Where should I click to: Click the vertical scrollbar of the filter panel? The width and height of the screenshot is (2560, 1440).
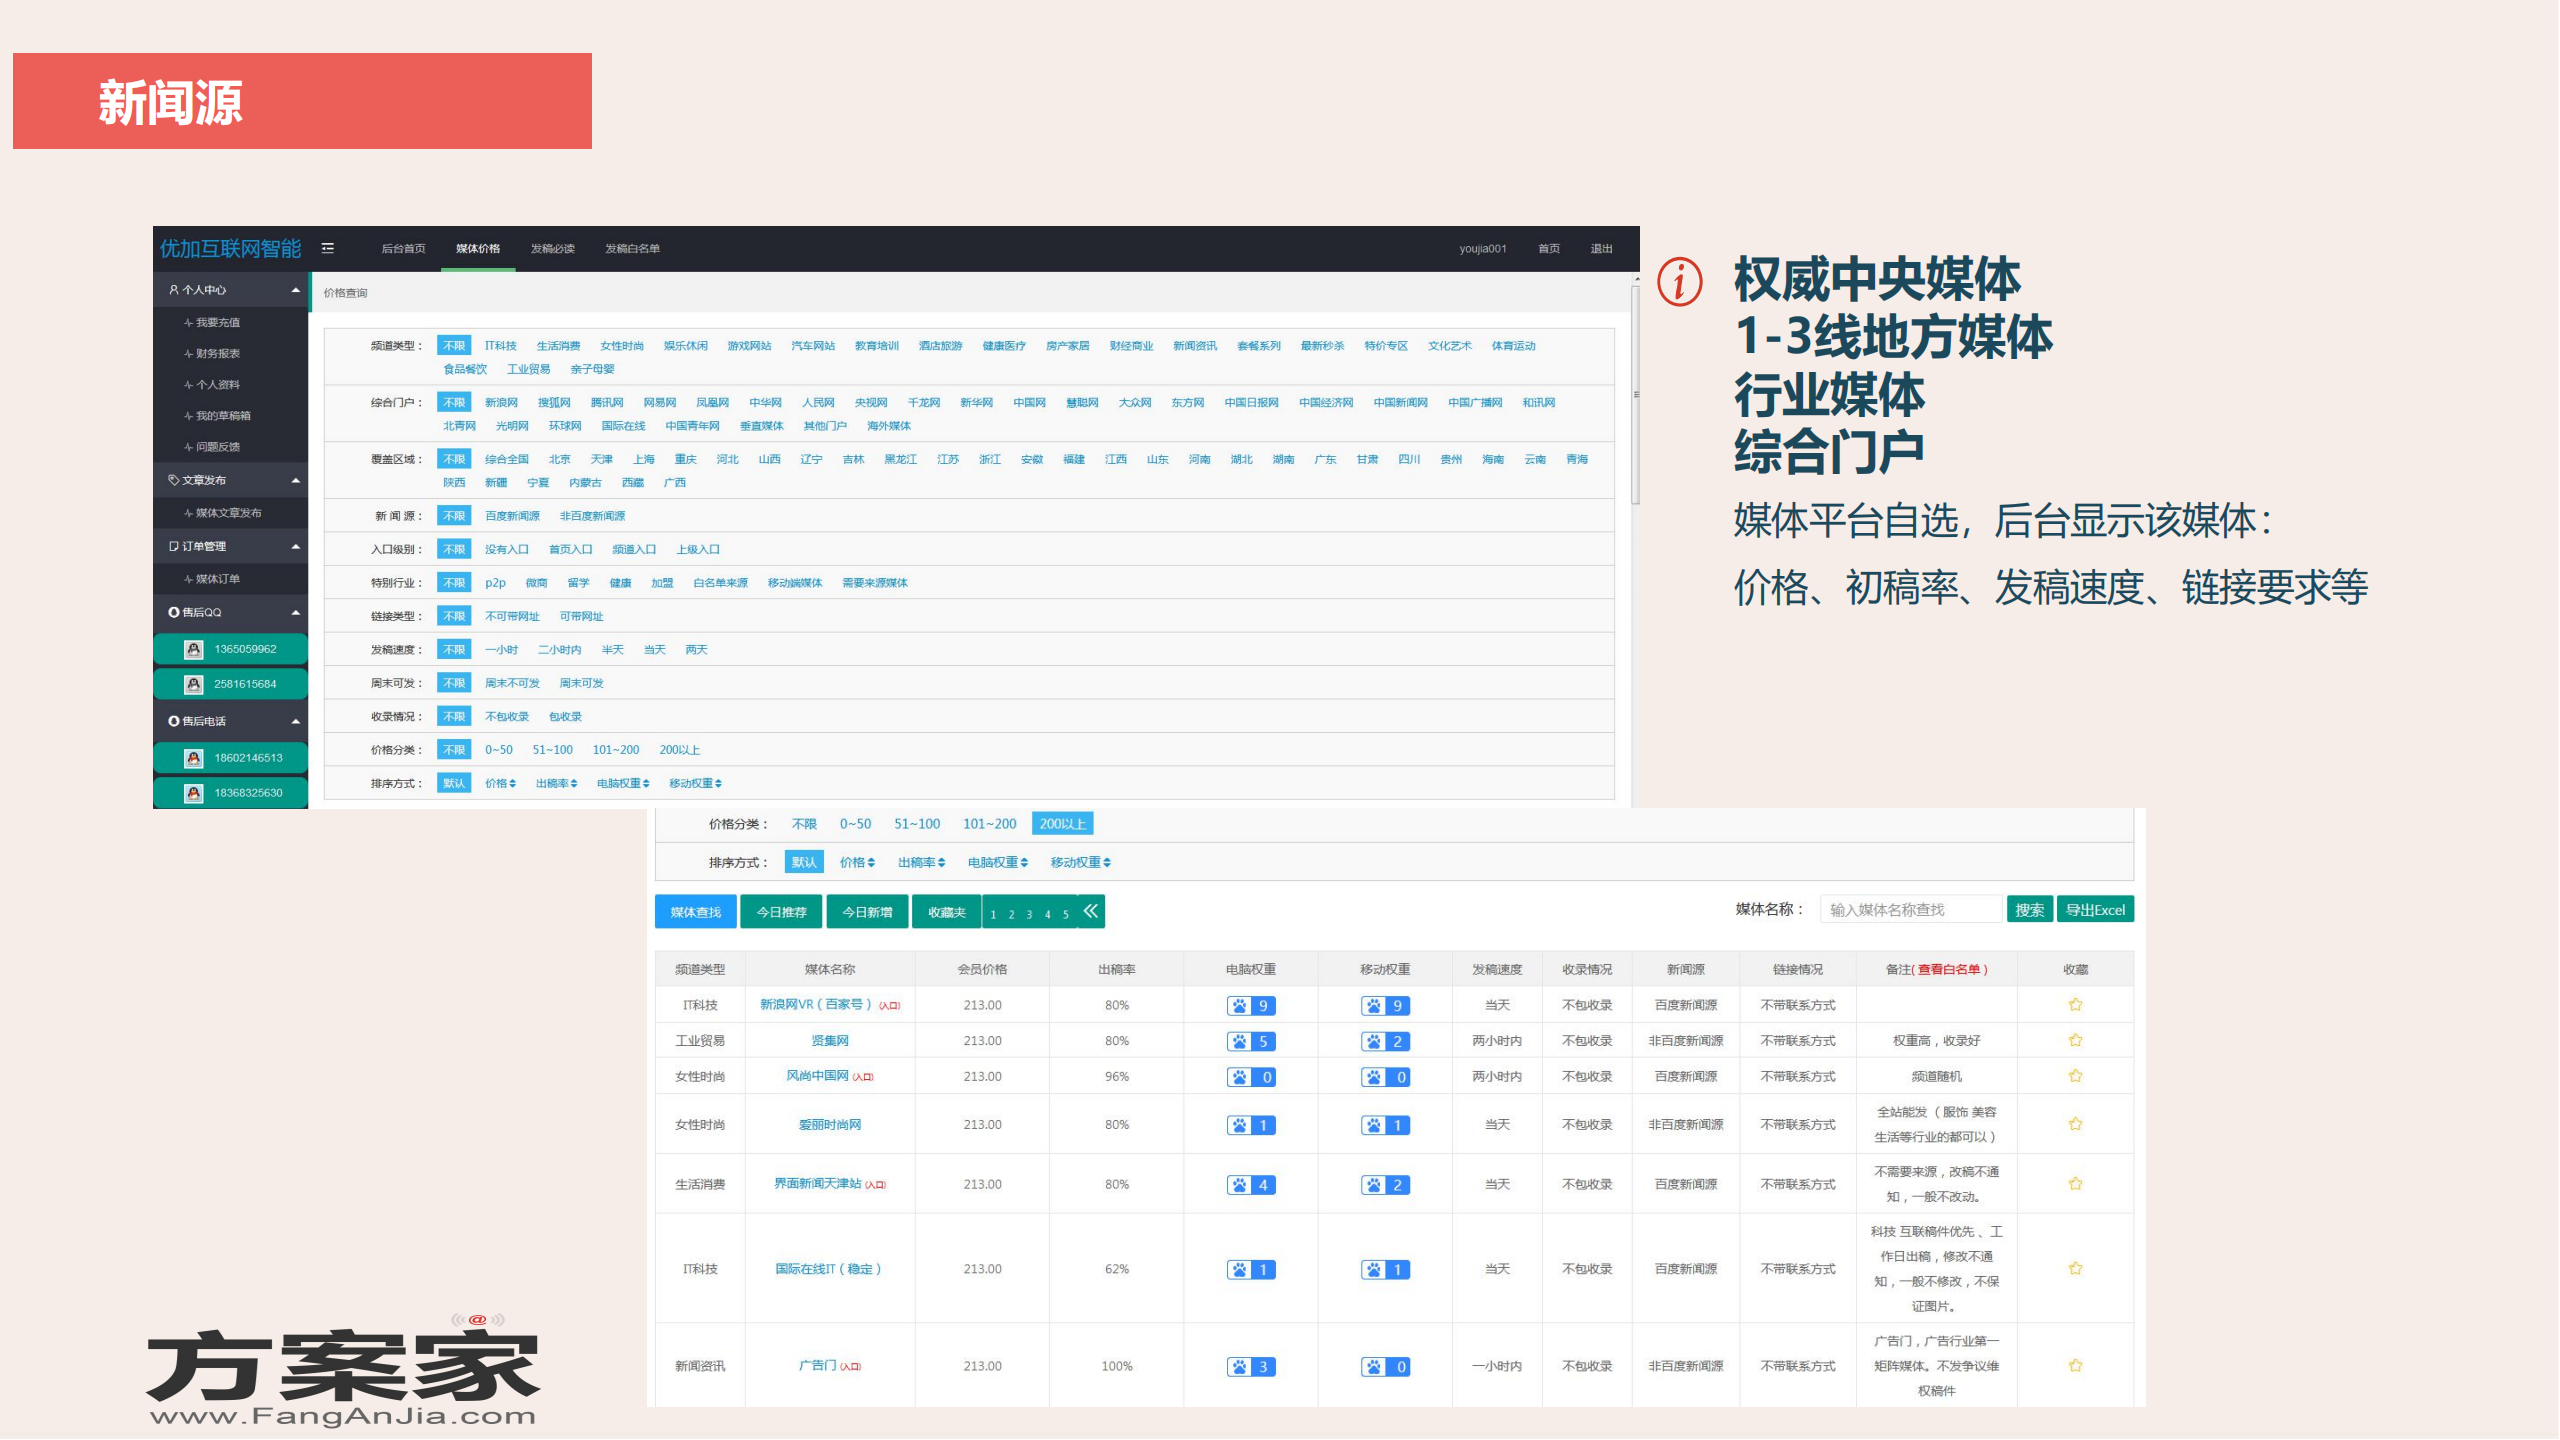[x=1635, y=395]
